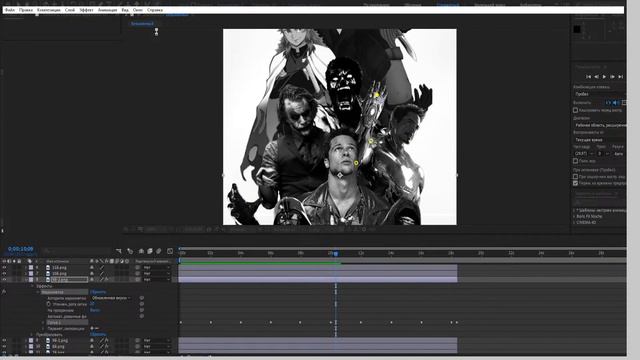Toggle the draft 3D icon in timeline

coord(130,251)
